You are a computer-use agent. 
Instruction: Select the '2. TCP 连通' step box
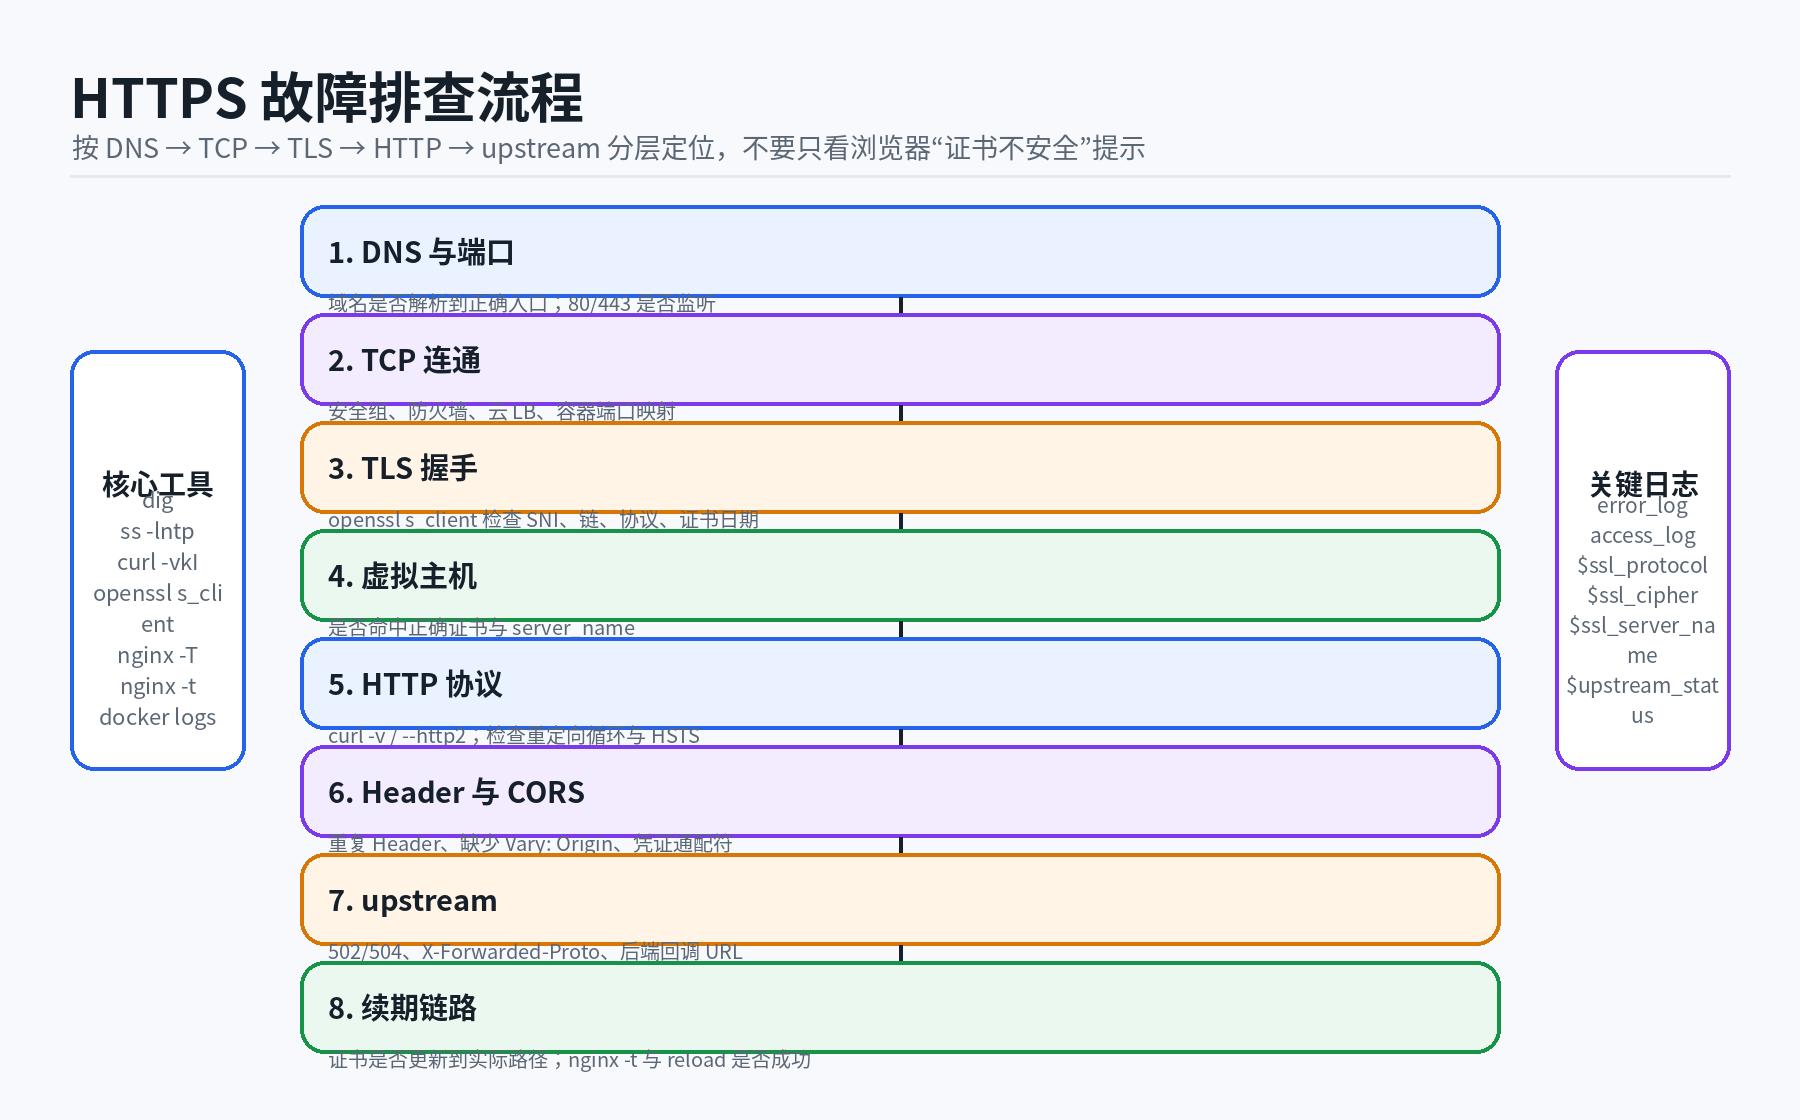(x=900, y=360)
